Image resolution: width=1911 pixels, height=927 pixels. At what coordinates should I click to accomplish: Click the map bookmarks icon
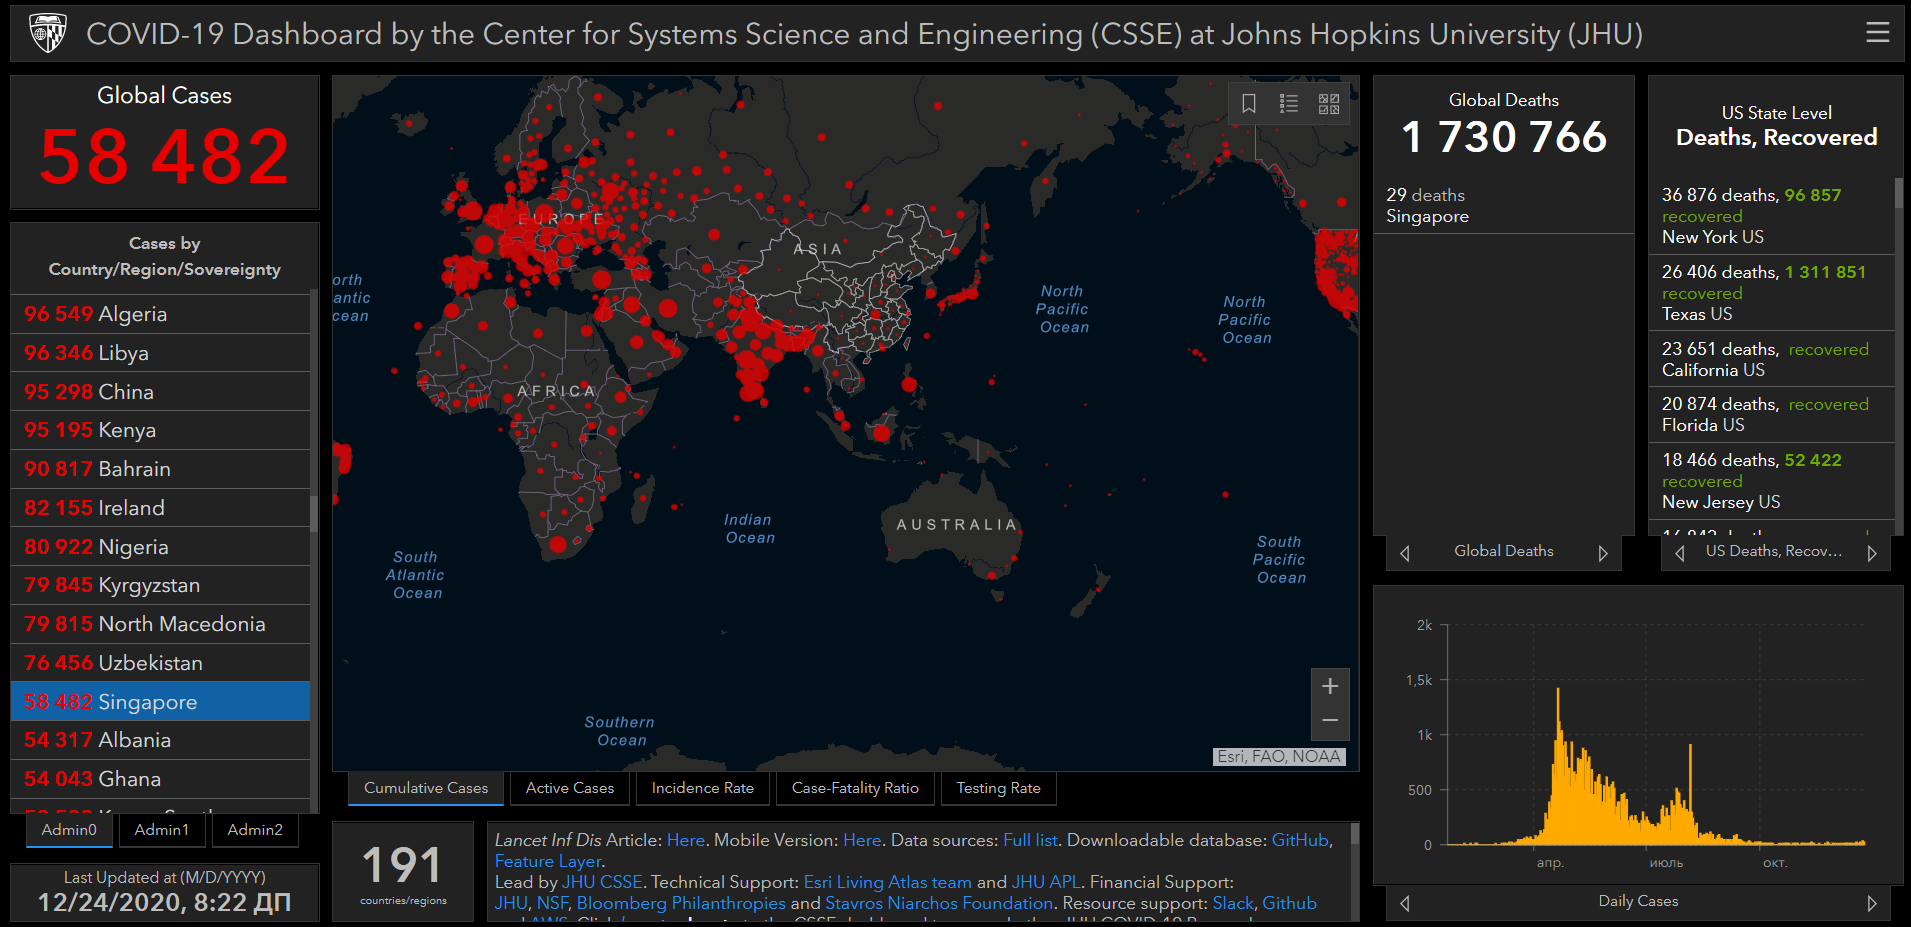1249,104
